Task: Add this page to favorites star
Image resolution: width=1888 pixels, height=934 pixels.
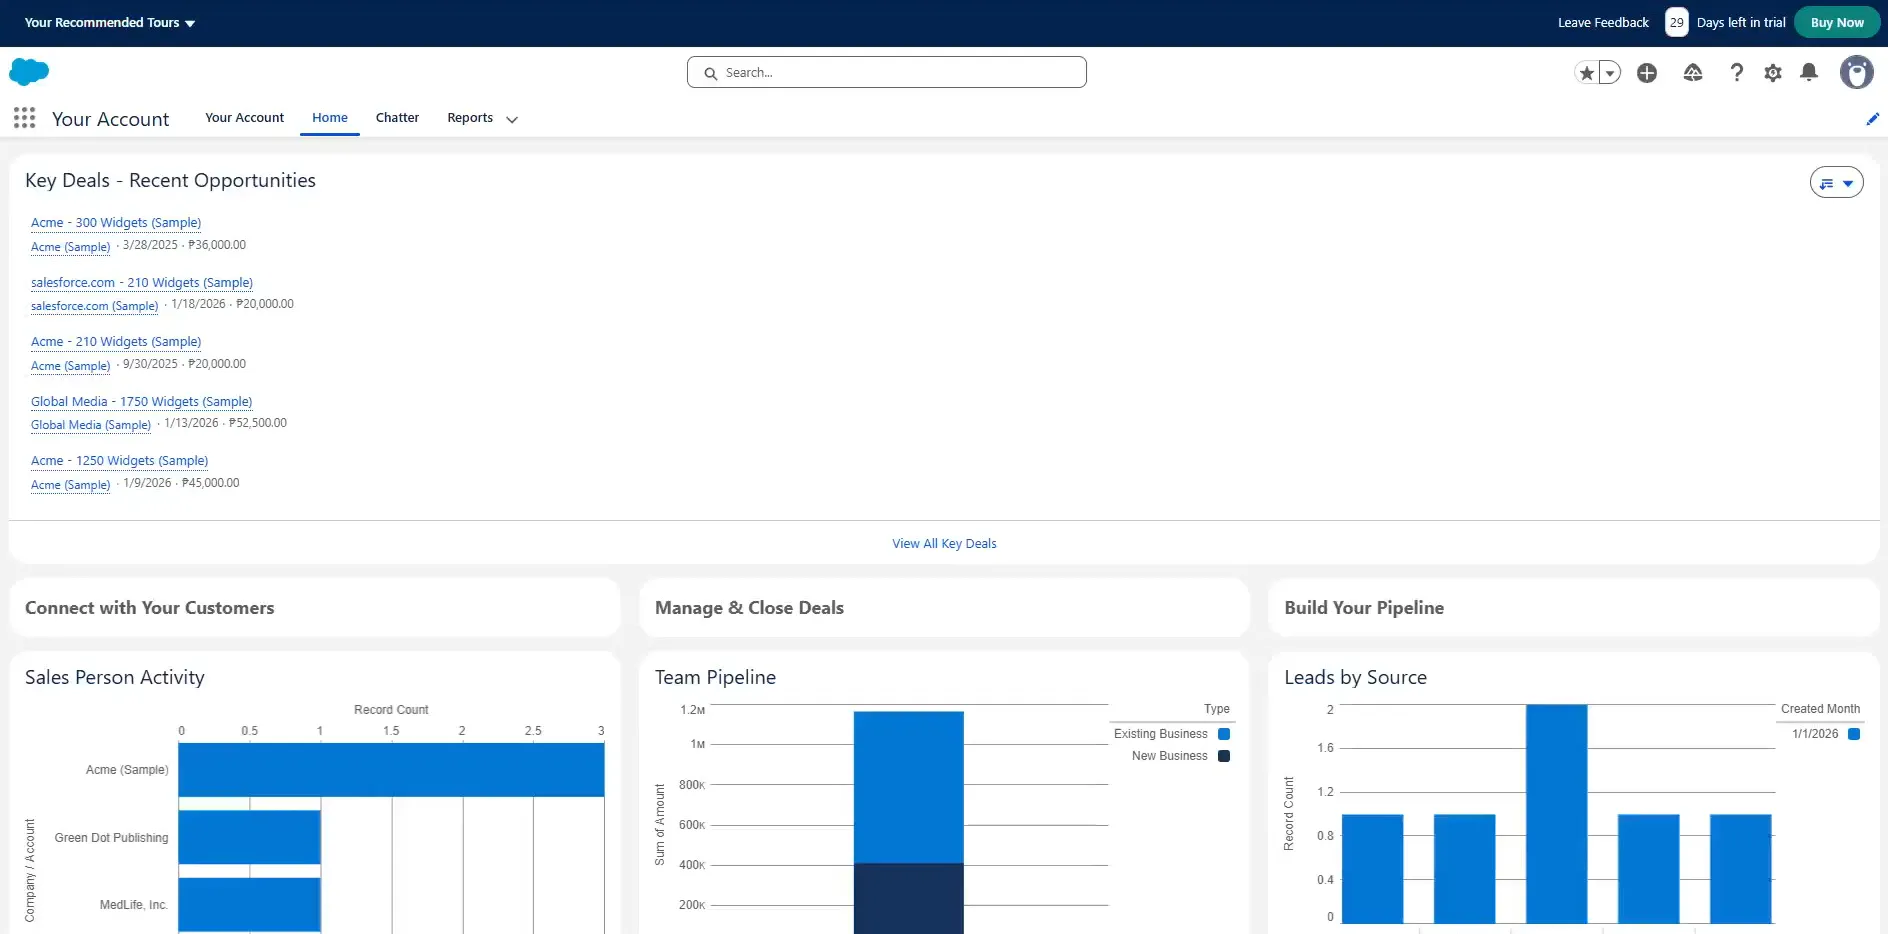Action: tap(1586, 73)
